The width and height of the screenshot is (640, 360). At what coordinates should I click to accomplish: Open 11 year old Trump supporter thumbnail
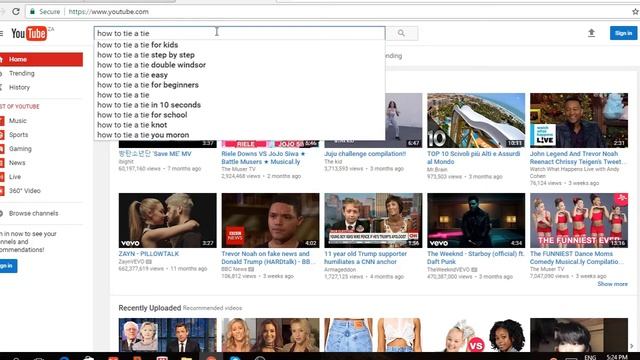373,220
